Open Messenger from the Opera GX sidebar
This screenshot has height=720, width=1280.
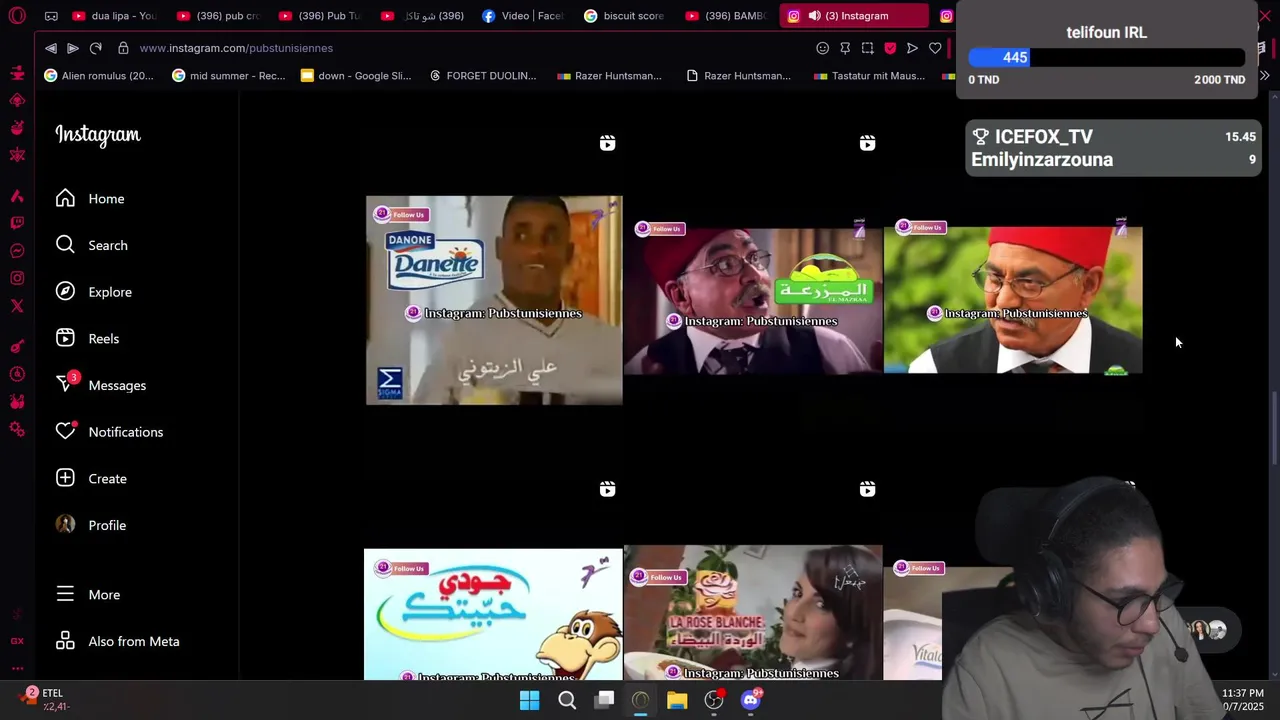(x=17, y=251)
